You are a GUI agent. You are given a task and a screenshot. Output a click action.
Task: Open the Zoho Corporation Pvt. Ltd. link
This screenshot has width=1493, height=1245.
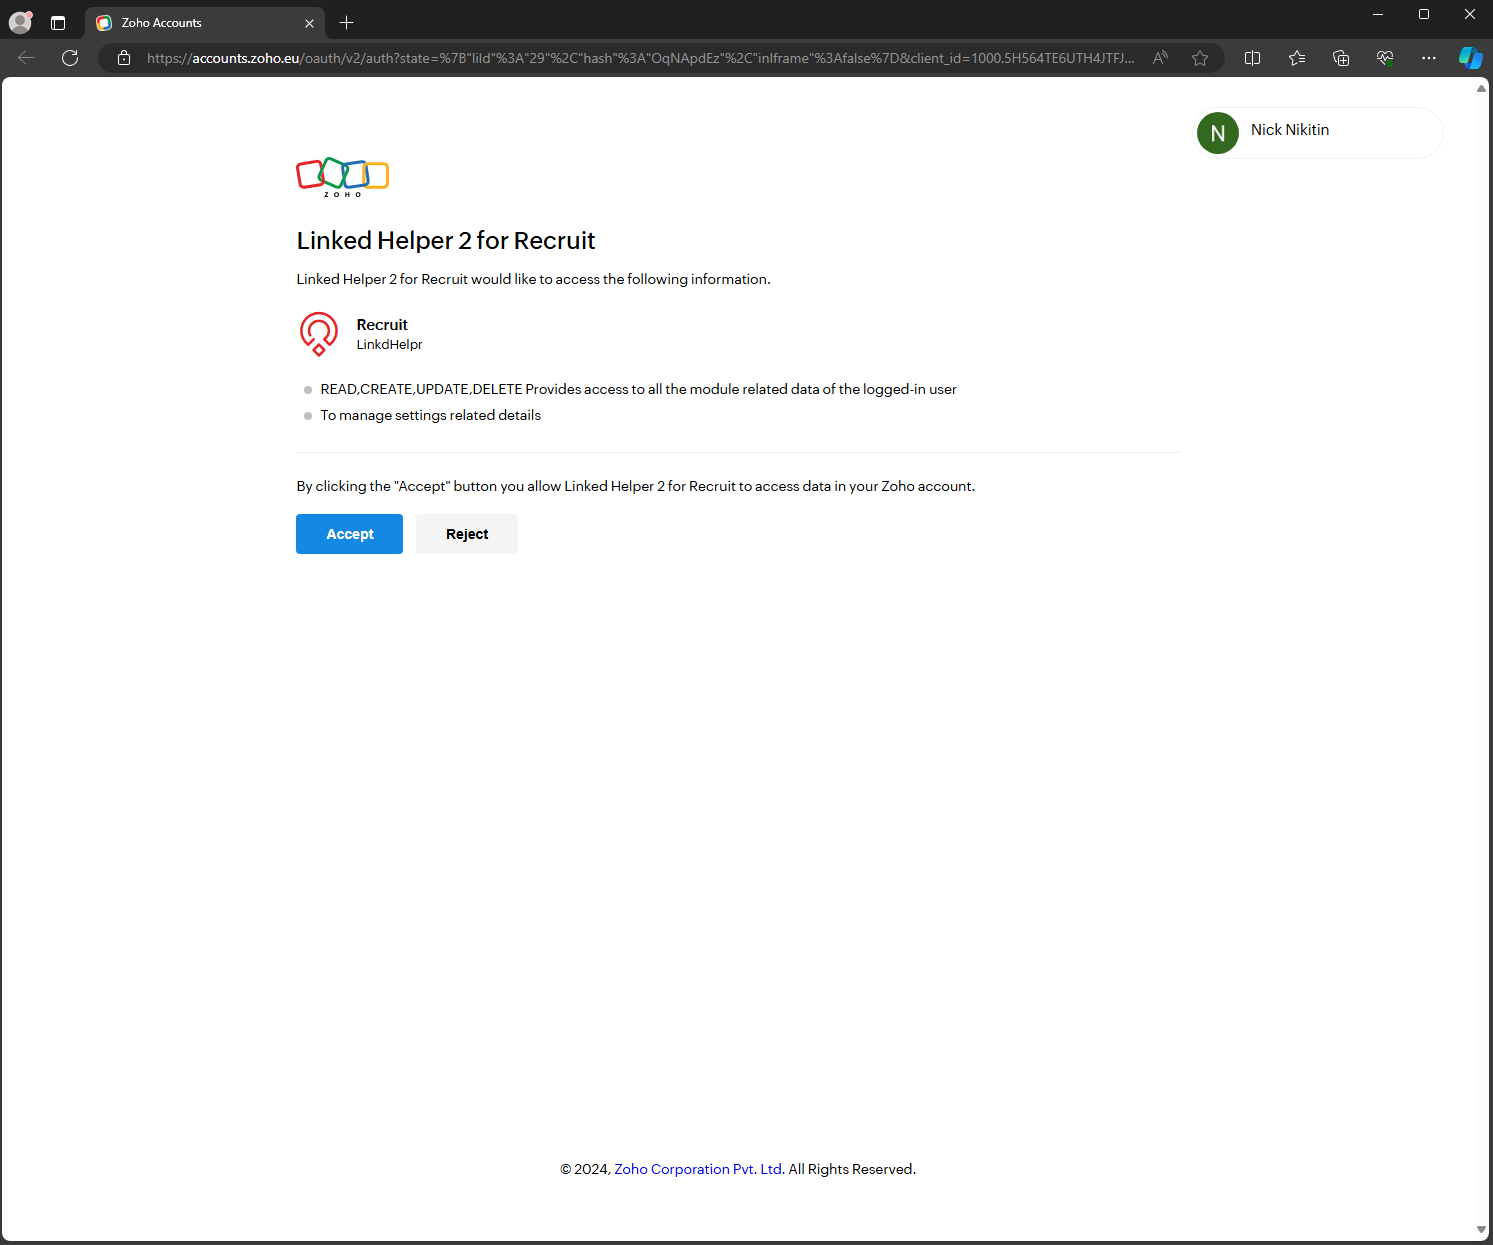coord(699,1169)
